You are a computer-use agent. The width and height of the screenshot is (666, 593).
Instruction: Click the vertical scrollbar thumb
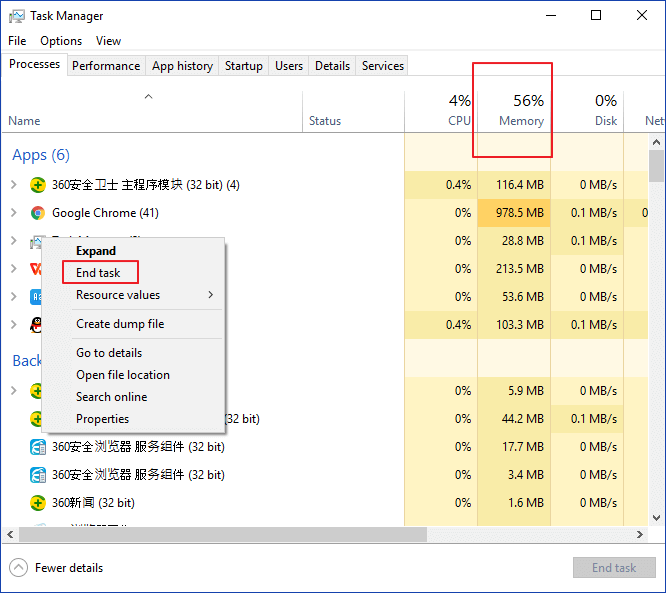pyautogui.click(x=656, y=165)
